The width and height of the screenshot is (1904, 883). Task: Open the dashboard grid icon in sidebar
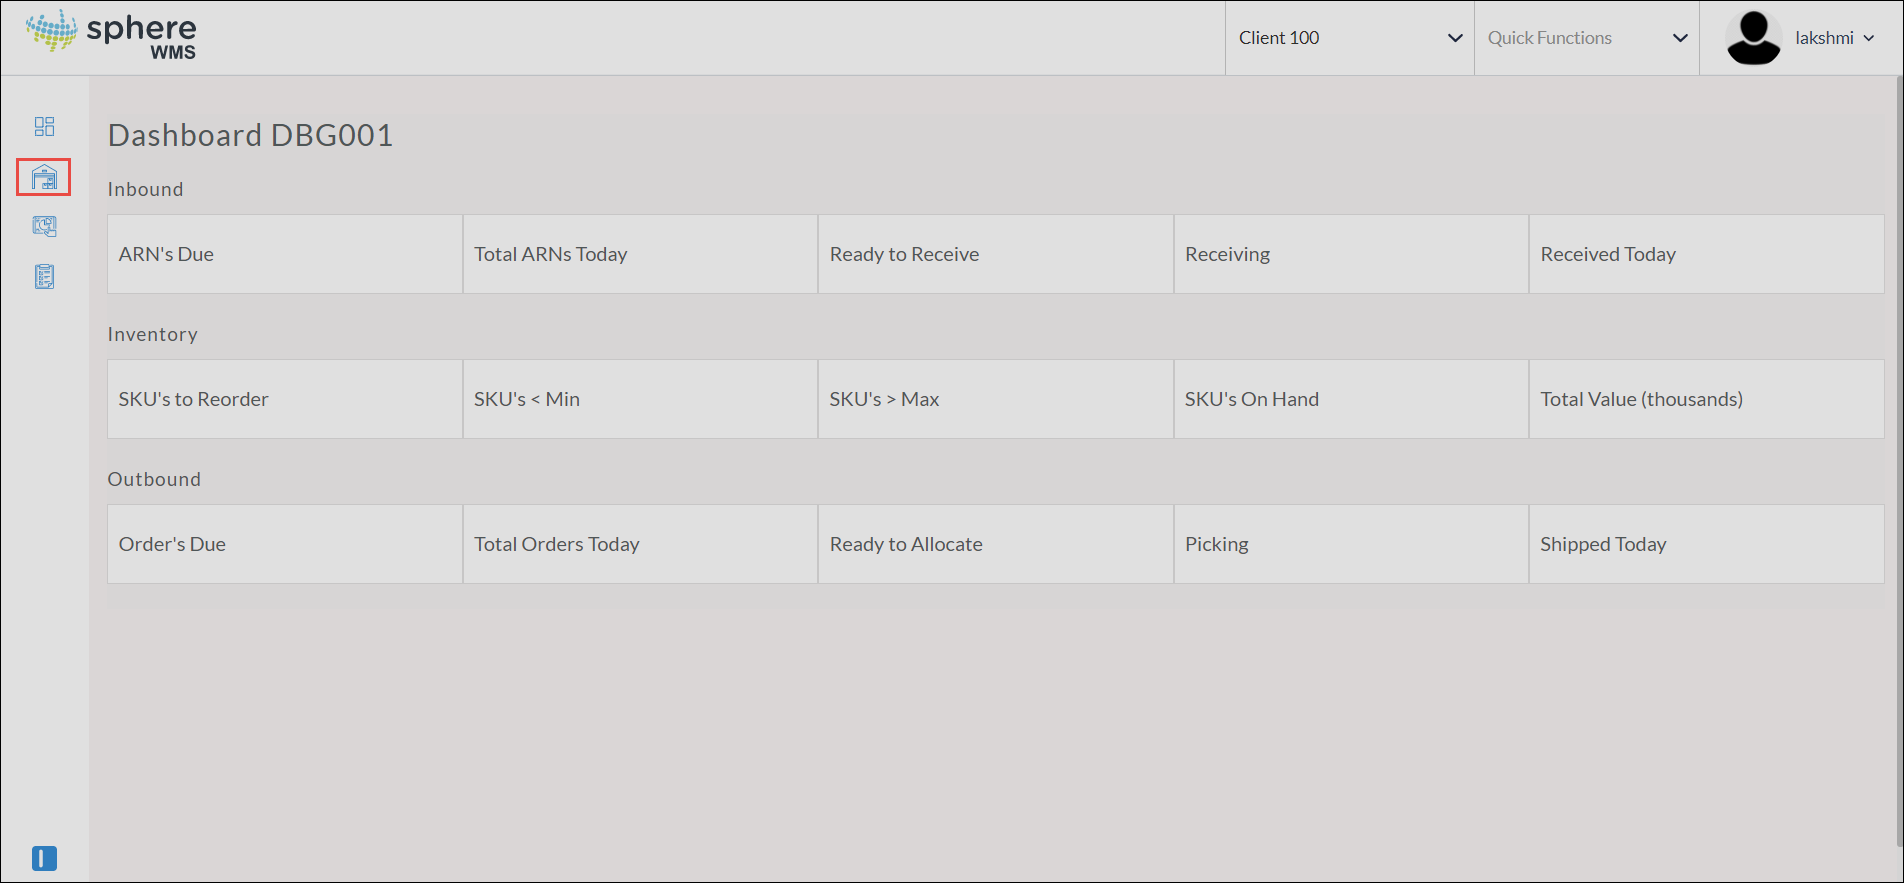[x=44, y=126]
